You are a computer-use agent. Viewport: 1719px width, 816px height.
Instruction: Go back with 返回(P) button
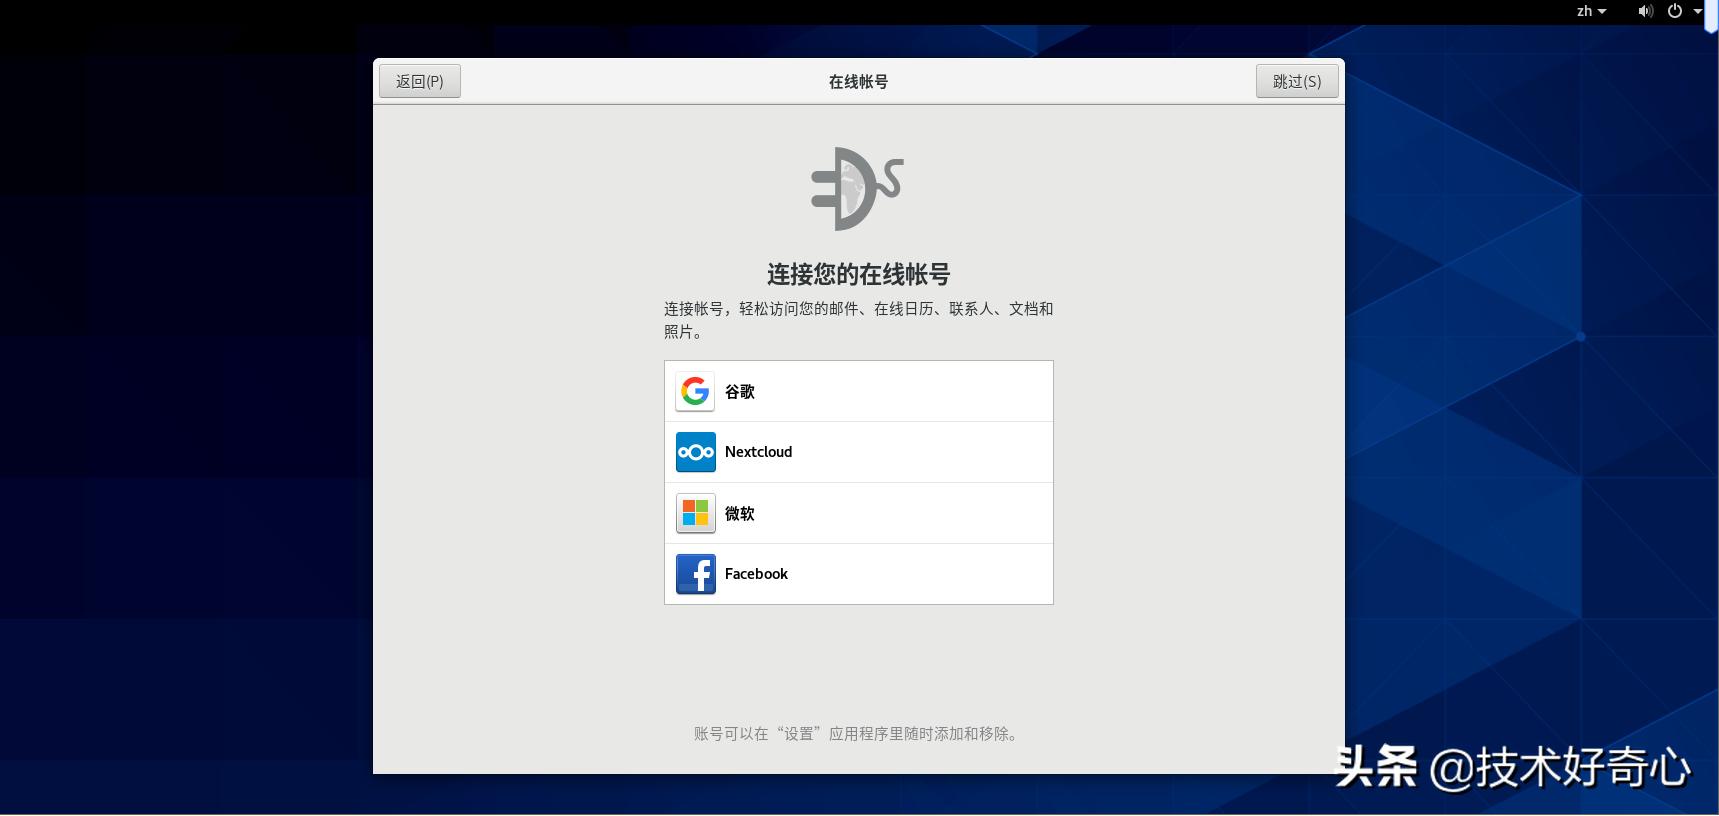pos(420,81)
